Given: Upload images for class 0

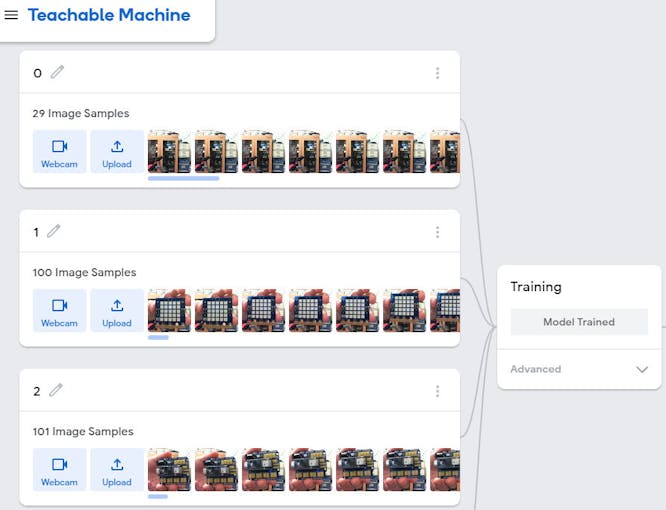Looking at the screenshot, I should pyautogui.click(x=117, y=152).
